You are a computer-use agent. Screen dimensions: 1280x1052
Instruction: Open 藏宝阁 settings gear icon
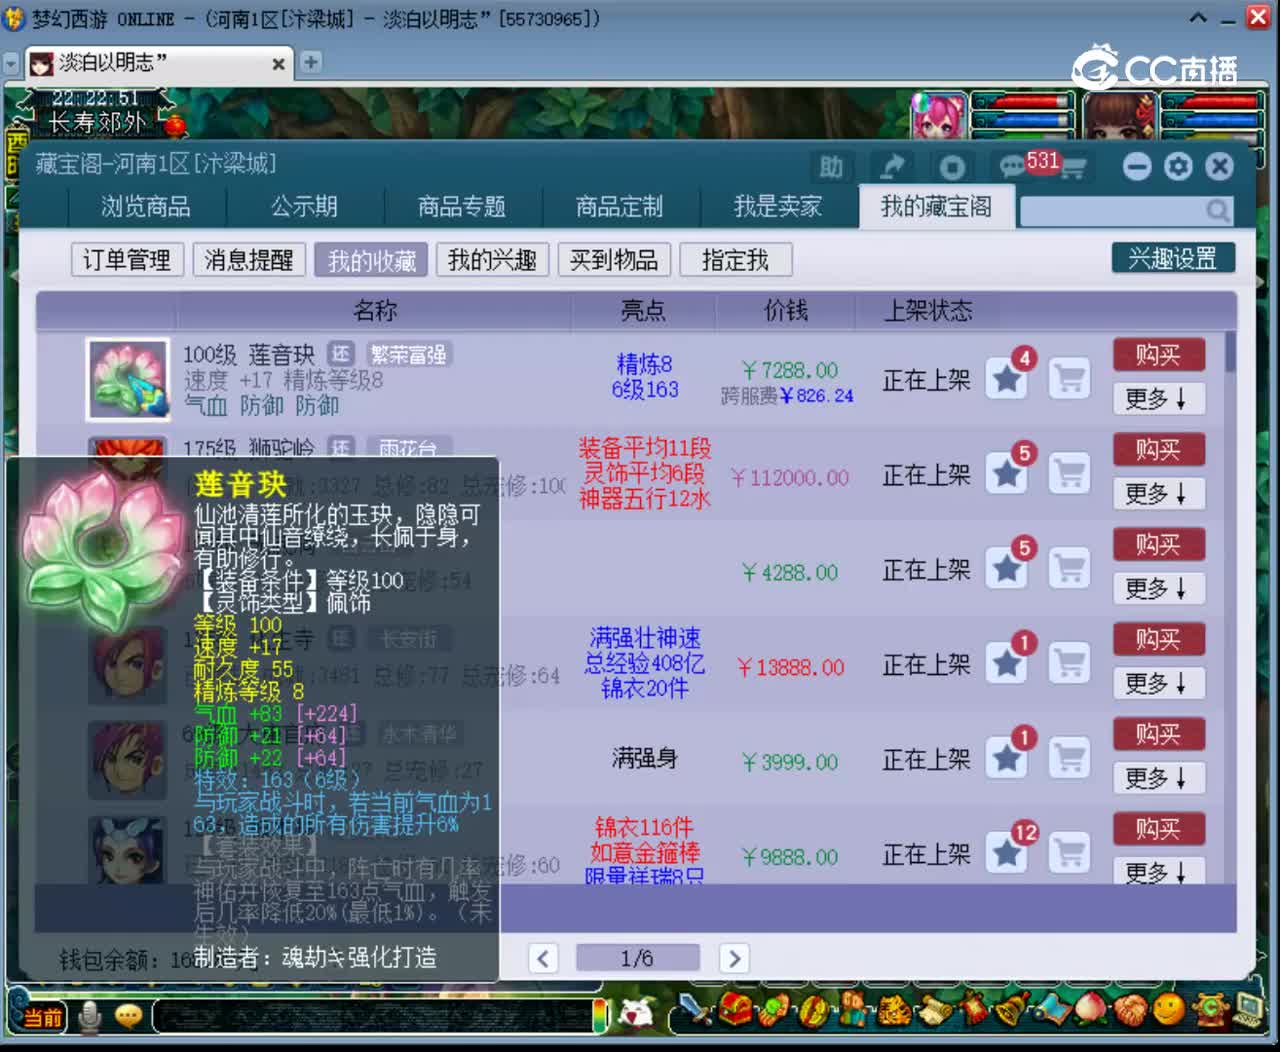point(1178,166)
